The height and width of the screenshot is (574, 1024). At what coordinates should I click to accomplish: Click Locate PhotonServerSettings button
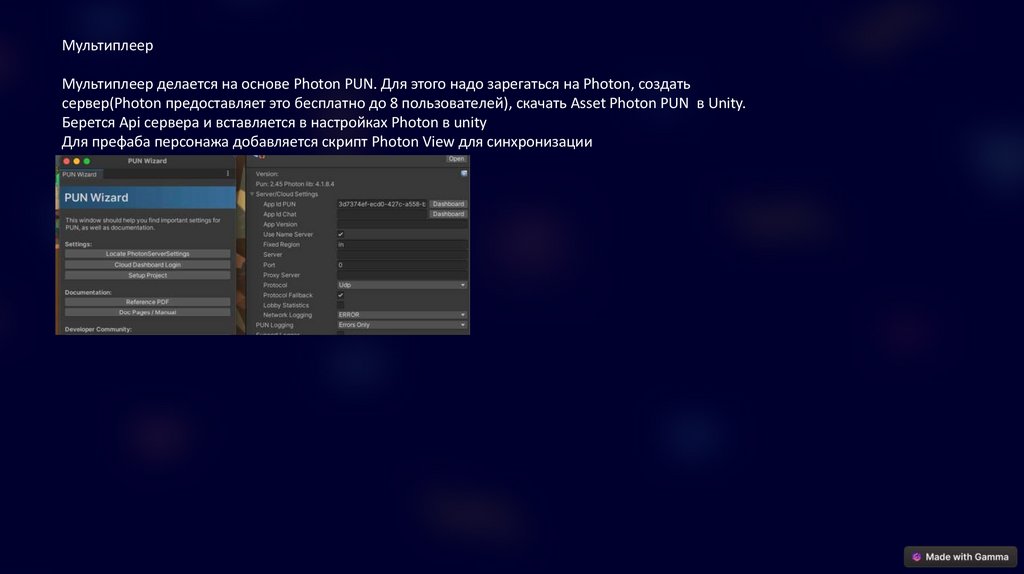pyautogui.click(x=148, y=254)
